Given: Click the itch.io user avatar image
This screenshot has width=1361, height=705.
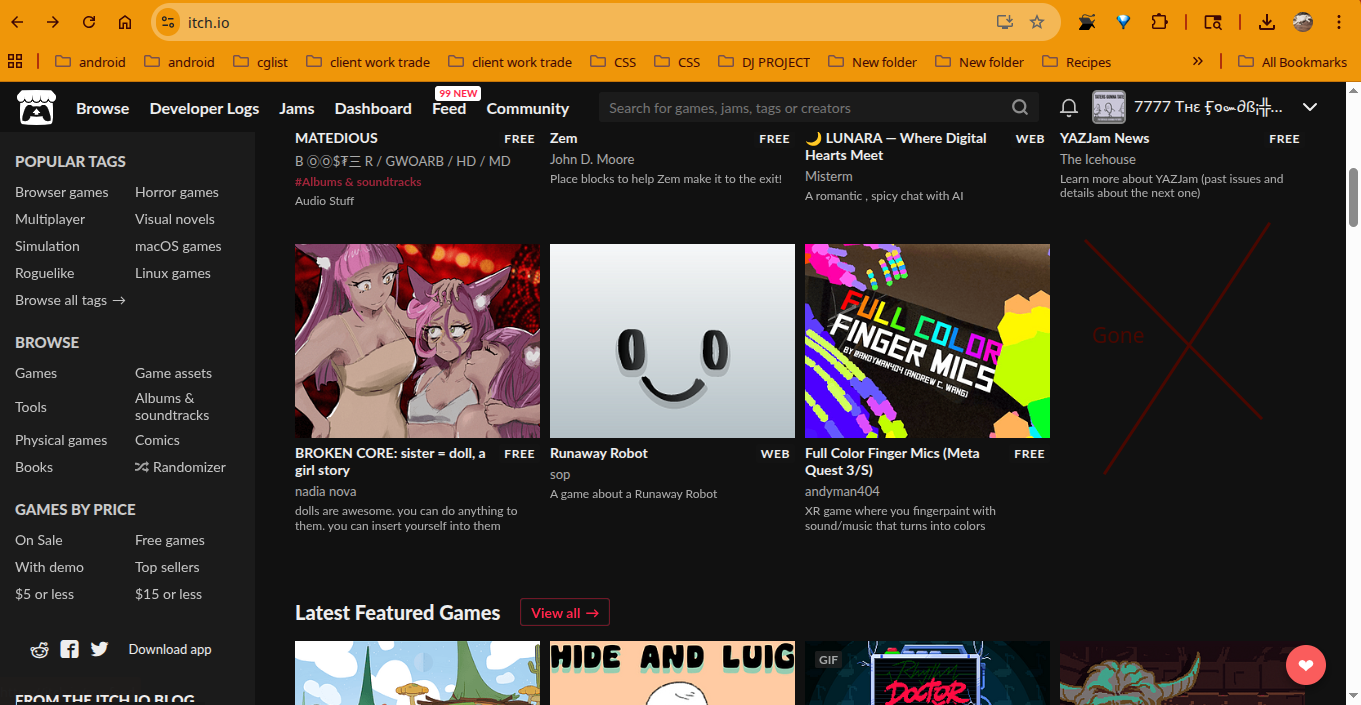Looking at the screenshot, I should (x=1108, y=107).
